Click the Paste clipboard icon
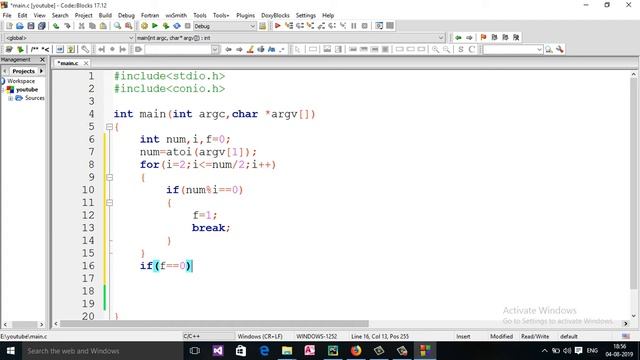 click(103, 26)
